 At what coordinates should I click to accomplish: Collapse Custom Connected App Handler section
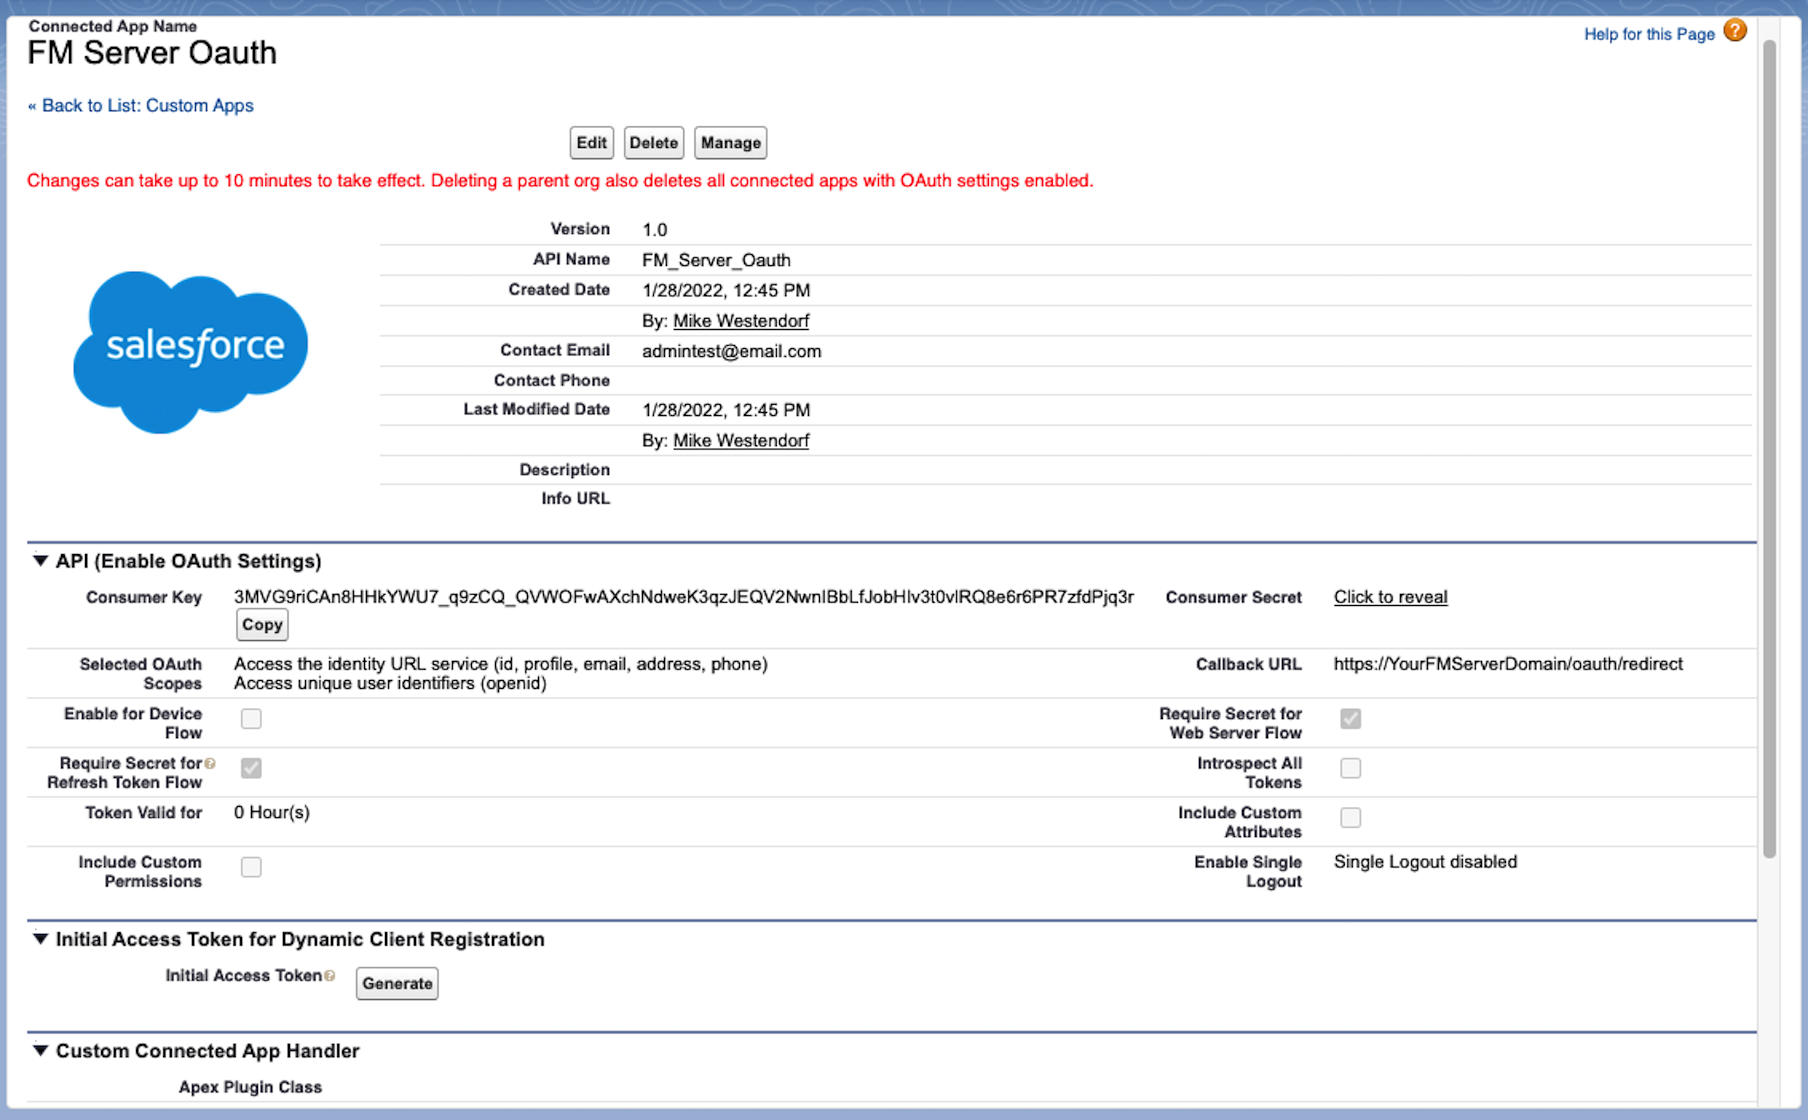click(x=40, y=1051)
